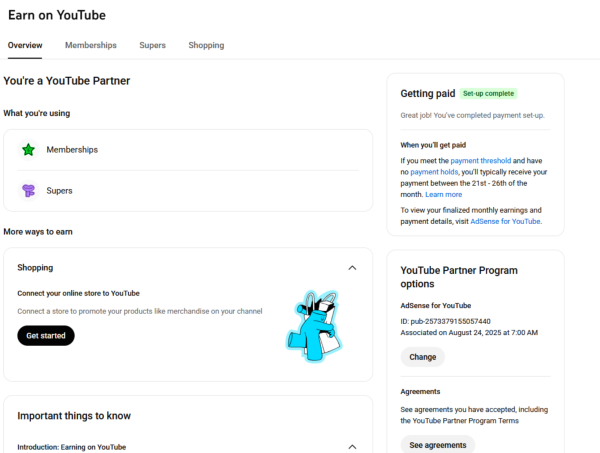Open the Memberships row in What you're using
The image size is (600, 453).
(x=188, y=150)
